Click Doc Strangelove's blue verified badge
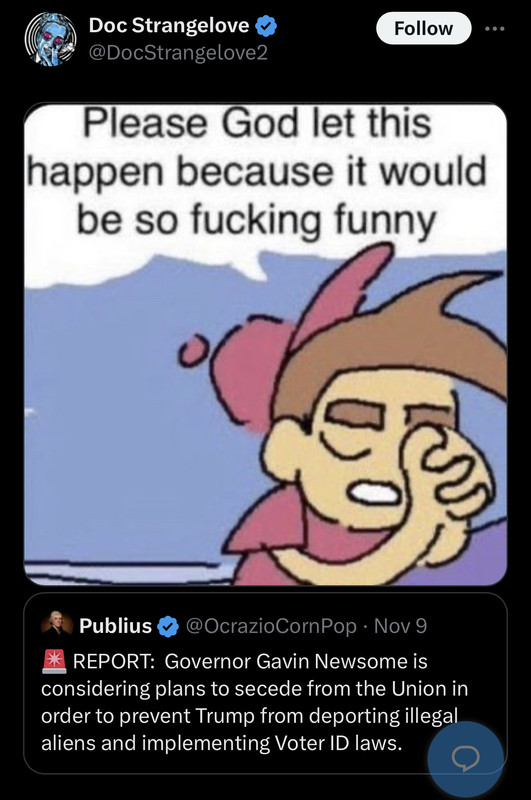The width and height of the screenshot is (531, 800). tap(266, 26)
